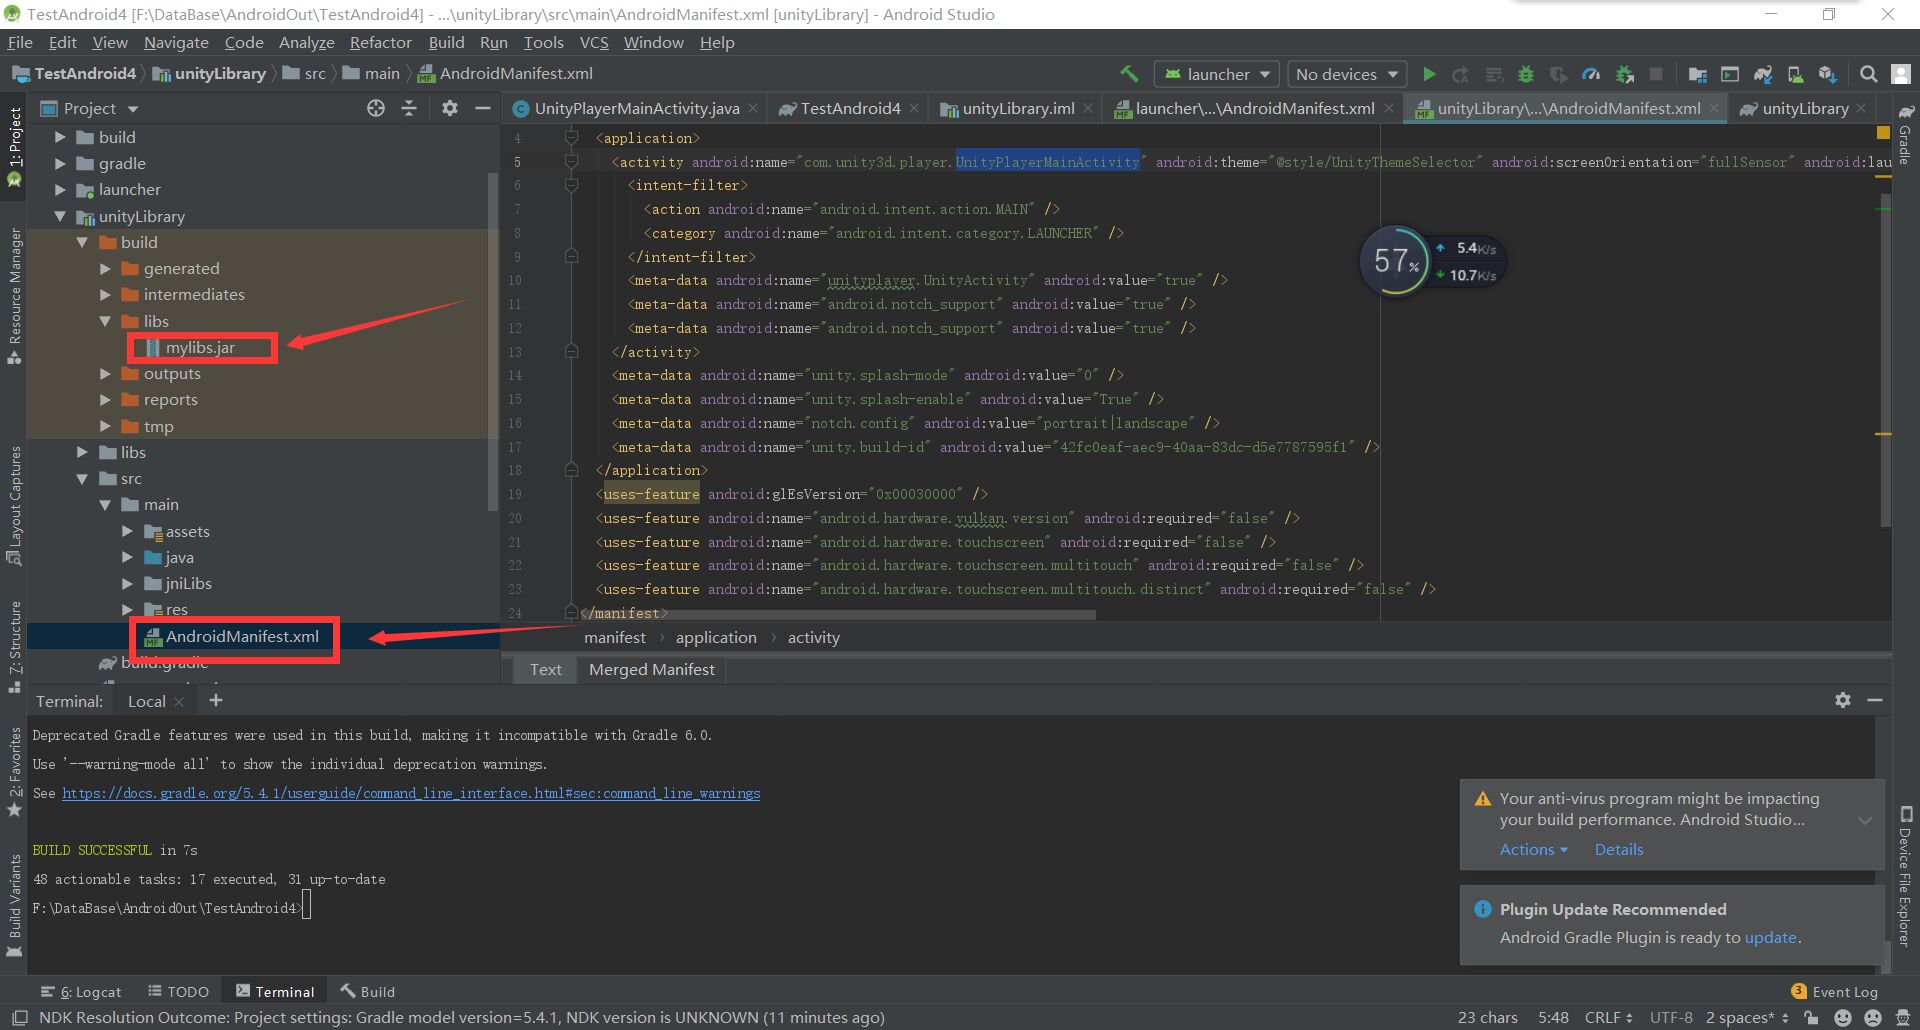Viewport: 1920px width, 1030px height.
Task: Open the Actions dropdown in antivirus notification
Action: [x=1533, y=849]
